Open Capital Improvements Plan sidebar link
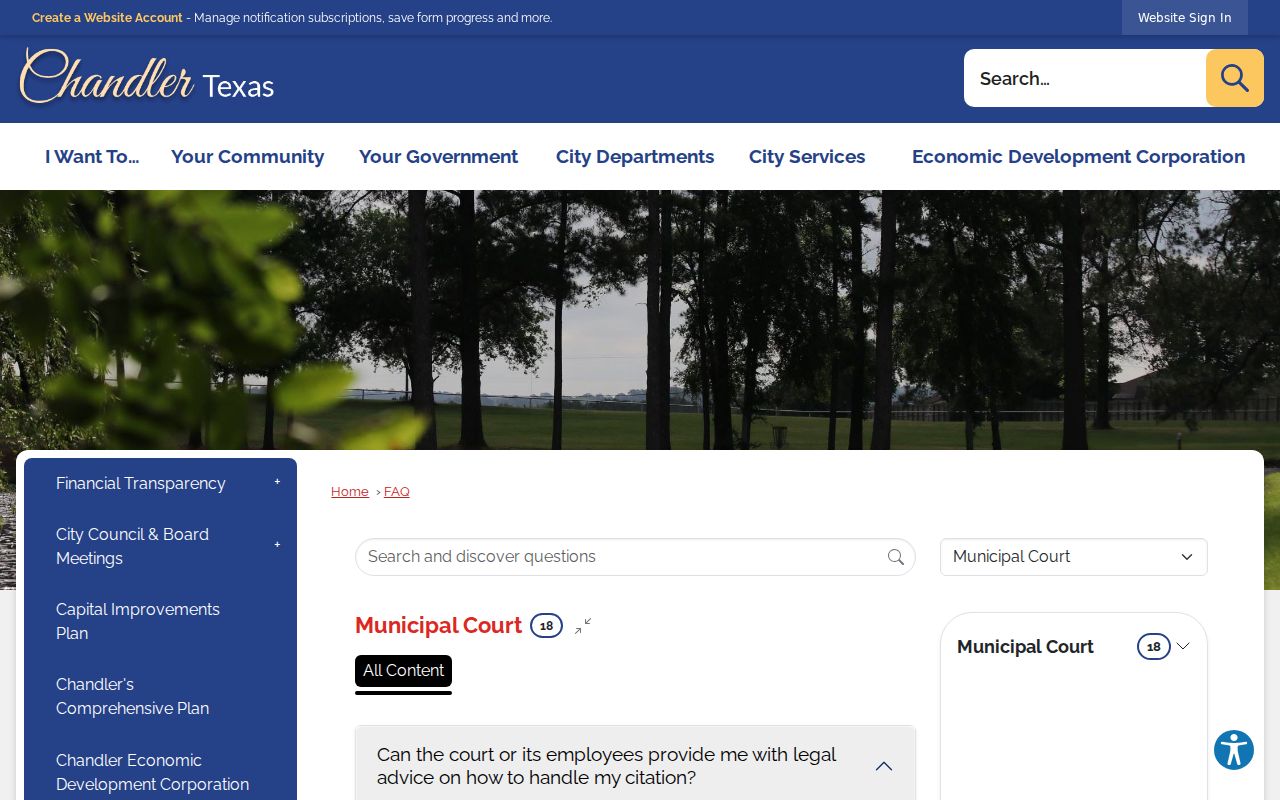Viewport: 1280px width, 800px height. (138, 621)
